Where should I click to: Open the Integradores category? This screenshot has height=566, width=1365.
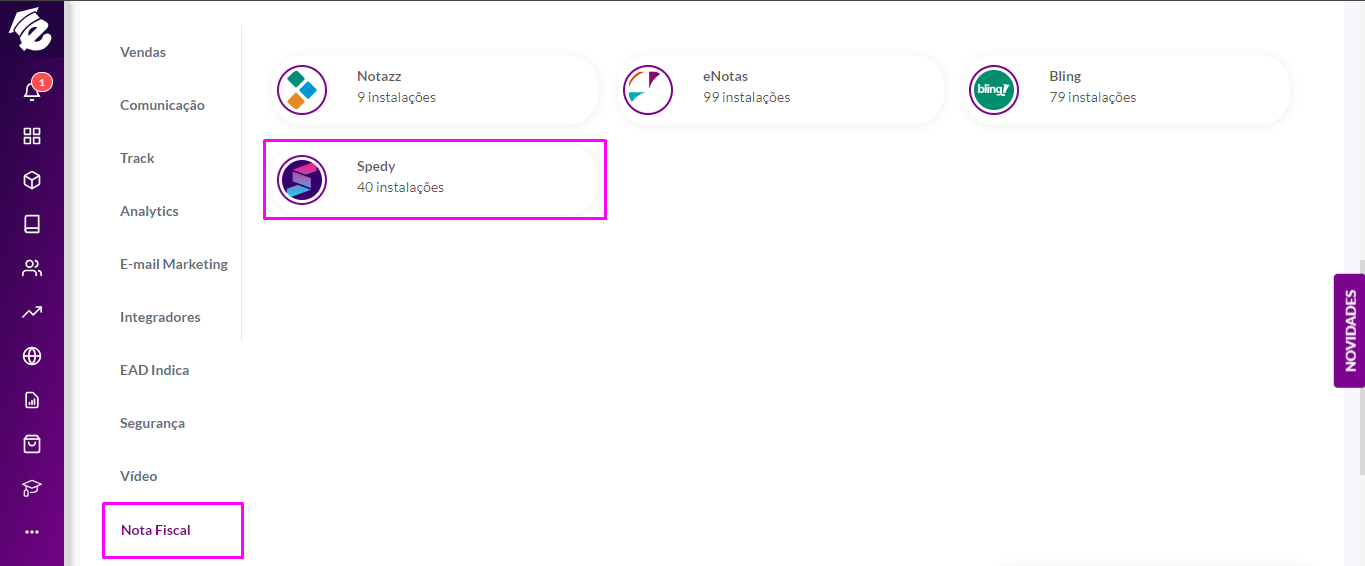pyautogui.click(x=160, y=317)
